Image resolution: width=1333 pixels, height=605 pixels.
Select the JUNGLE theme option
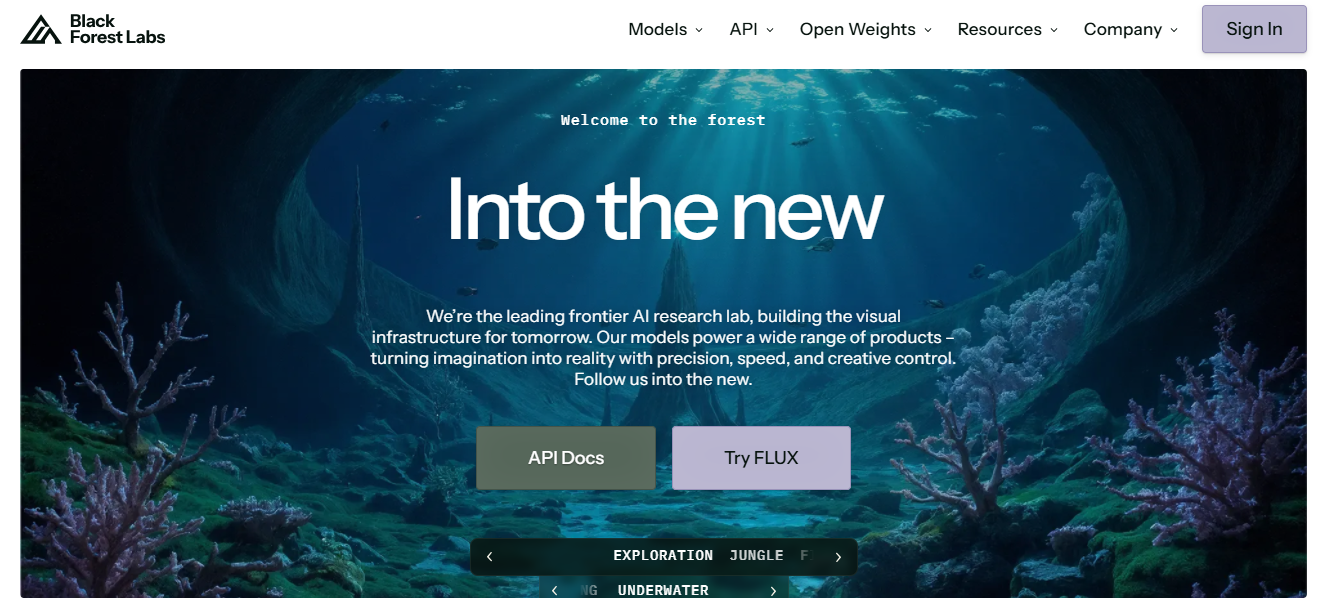[756, 556]
